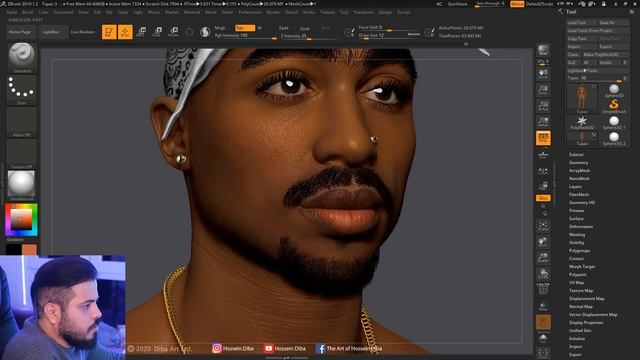
Task: Click the Live Boolean button
Action: 82,32
